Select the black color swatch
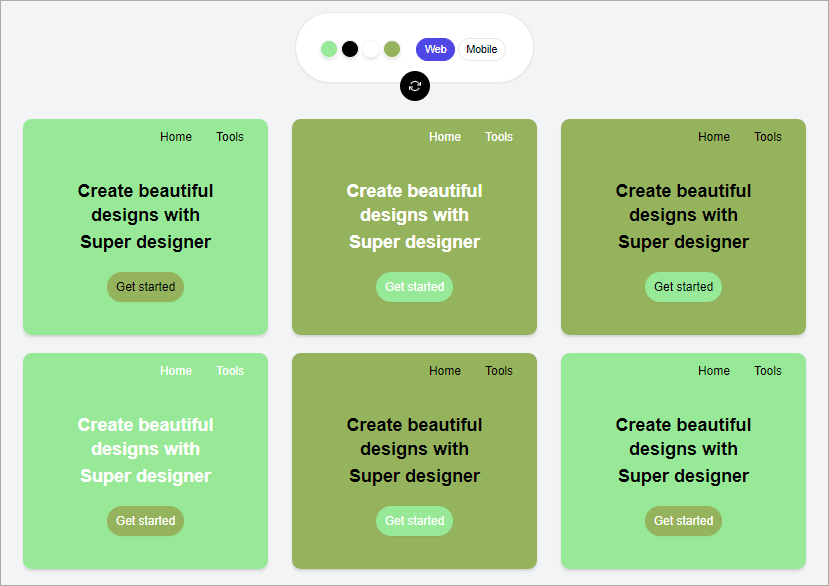Viewport: 829px width, 586px height. tap(350, 48)
